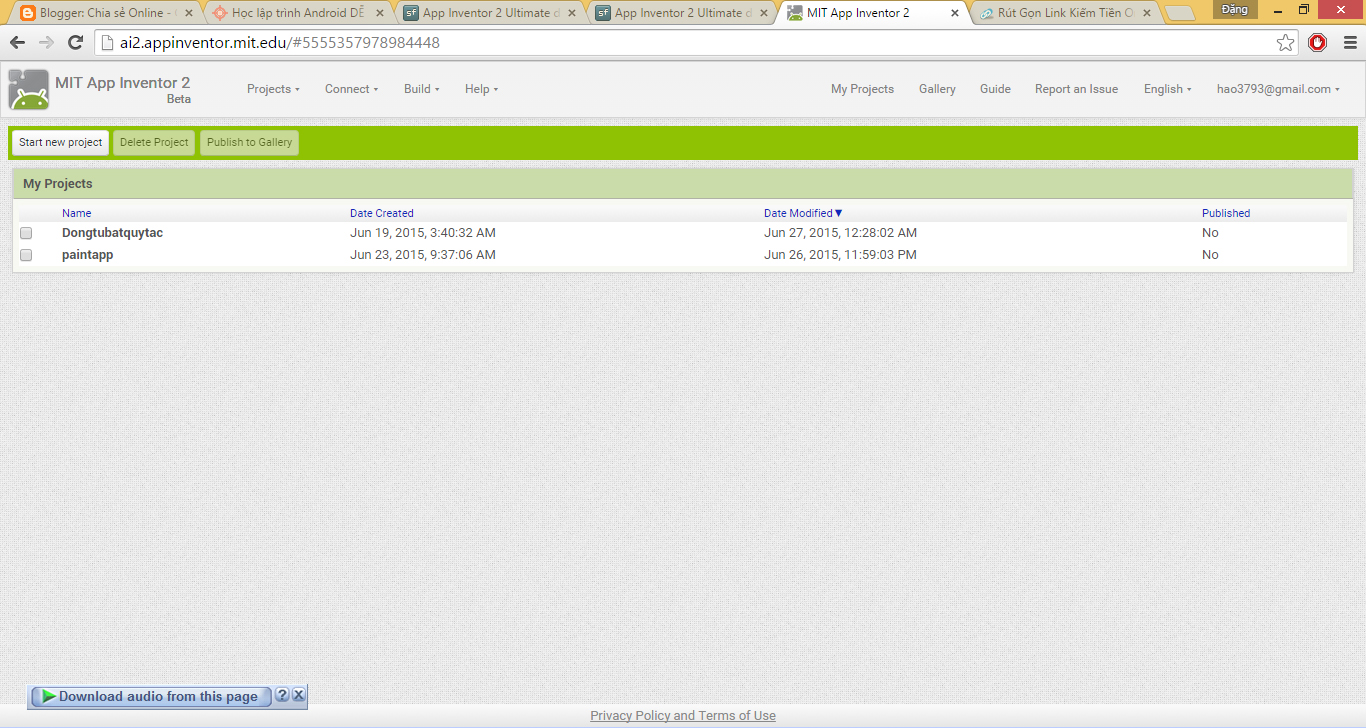Screen dimensions: 1366x728
Task: Open a new browser tab
Action: (x=1180, y=13)
